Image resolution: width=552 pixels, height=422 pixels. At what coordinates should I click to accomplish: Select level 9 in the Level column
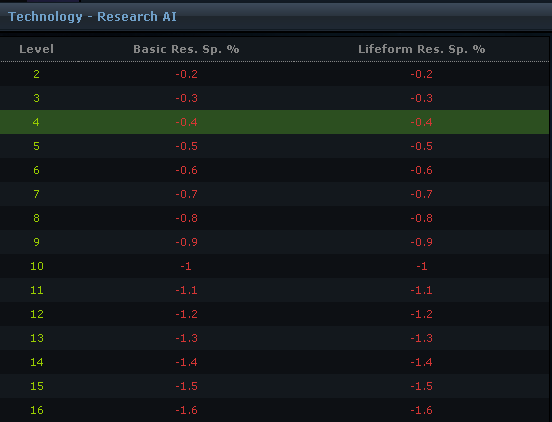tap(36, 242)
